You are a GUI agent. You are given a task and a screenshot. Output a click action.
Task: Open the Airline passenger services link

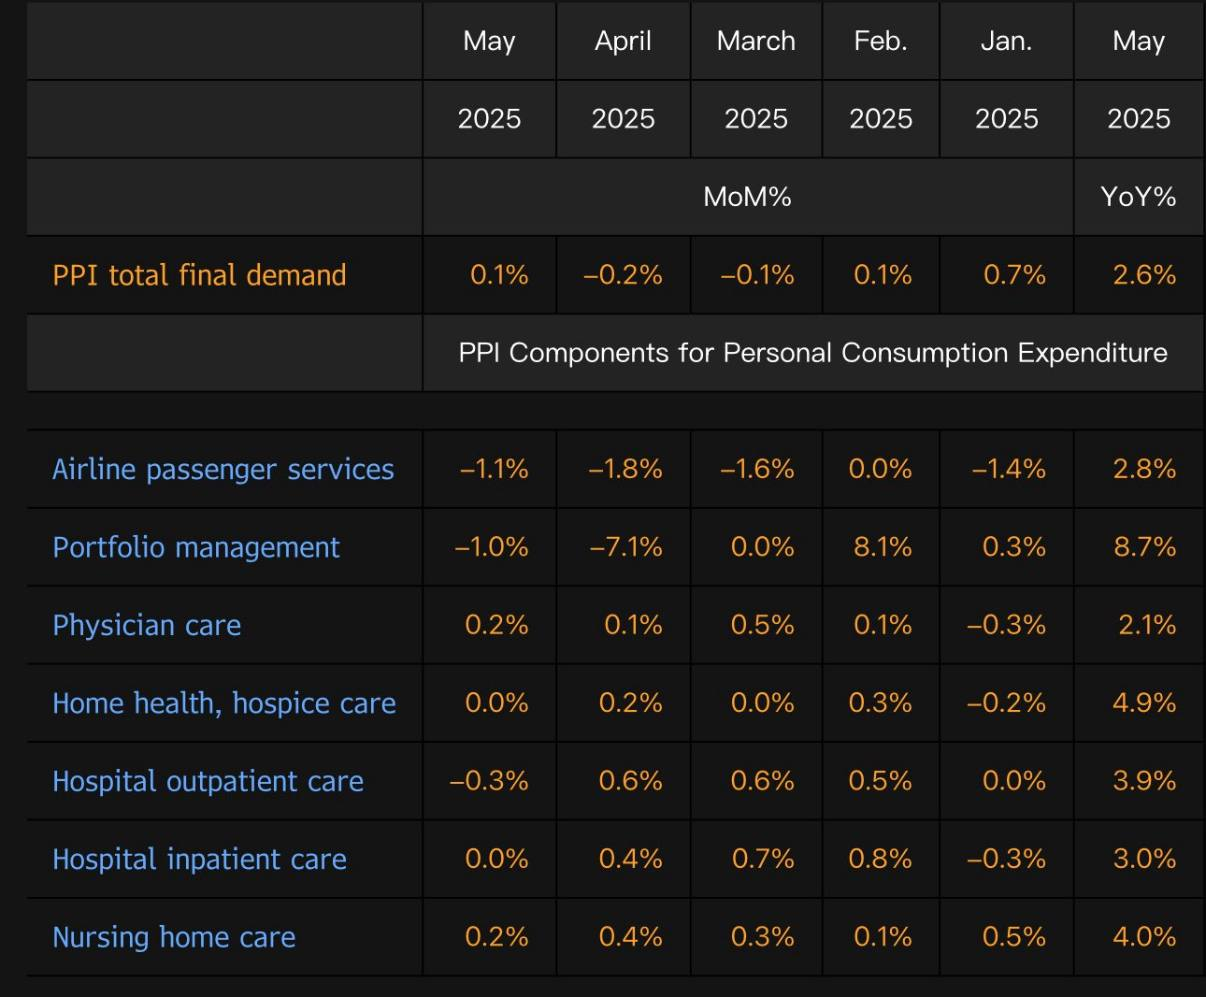coord(223,469)
